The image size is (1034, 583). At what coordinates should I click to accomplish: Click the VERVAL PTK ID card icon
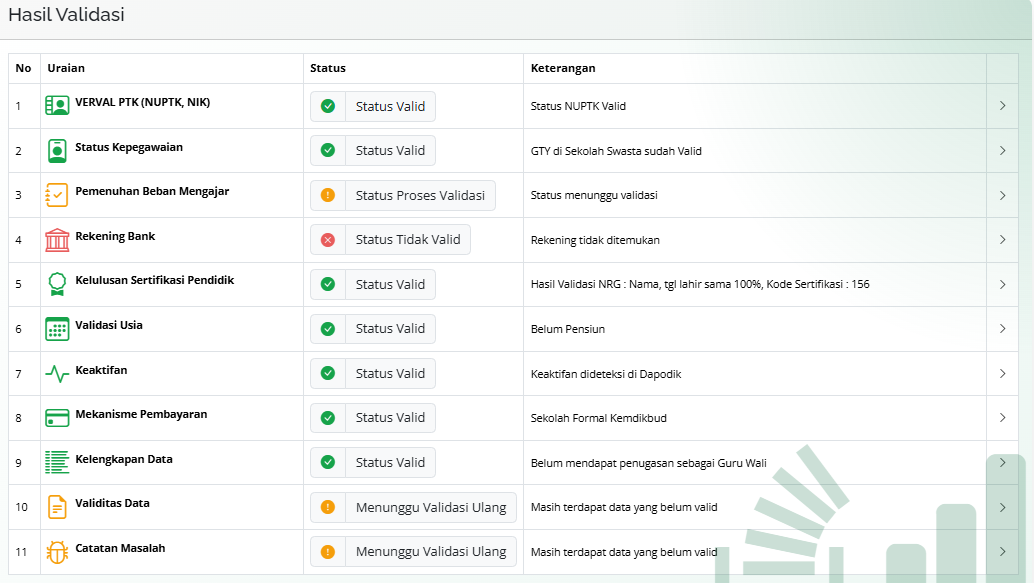click(57, 106)
